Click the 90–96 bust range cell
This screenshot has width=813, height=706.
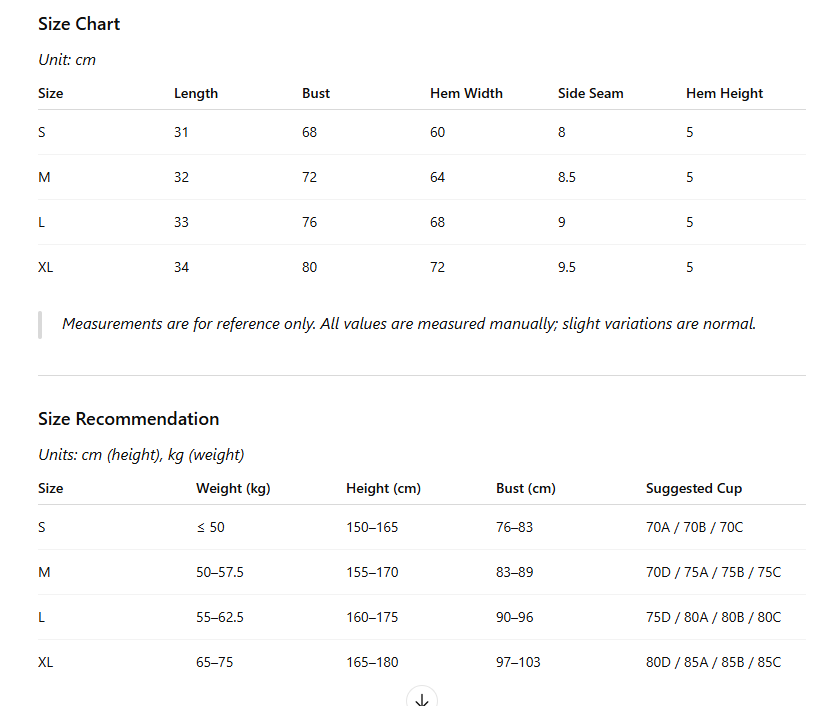(x=515, y=617)
